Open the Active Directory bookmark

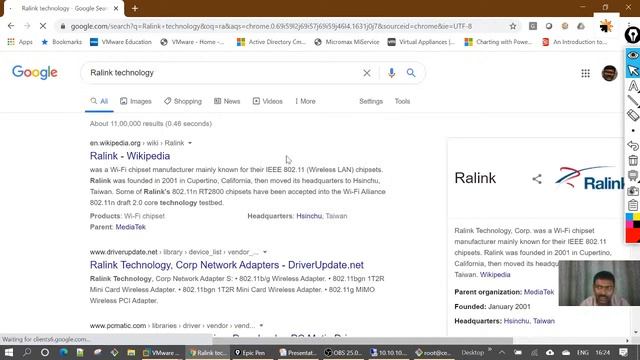pos(271,42)
